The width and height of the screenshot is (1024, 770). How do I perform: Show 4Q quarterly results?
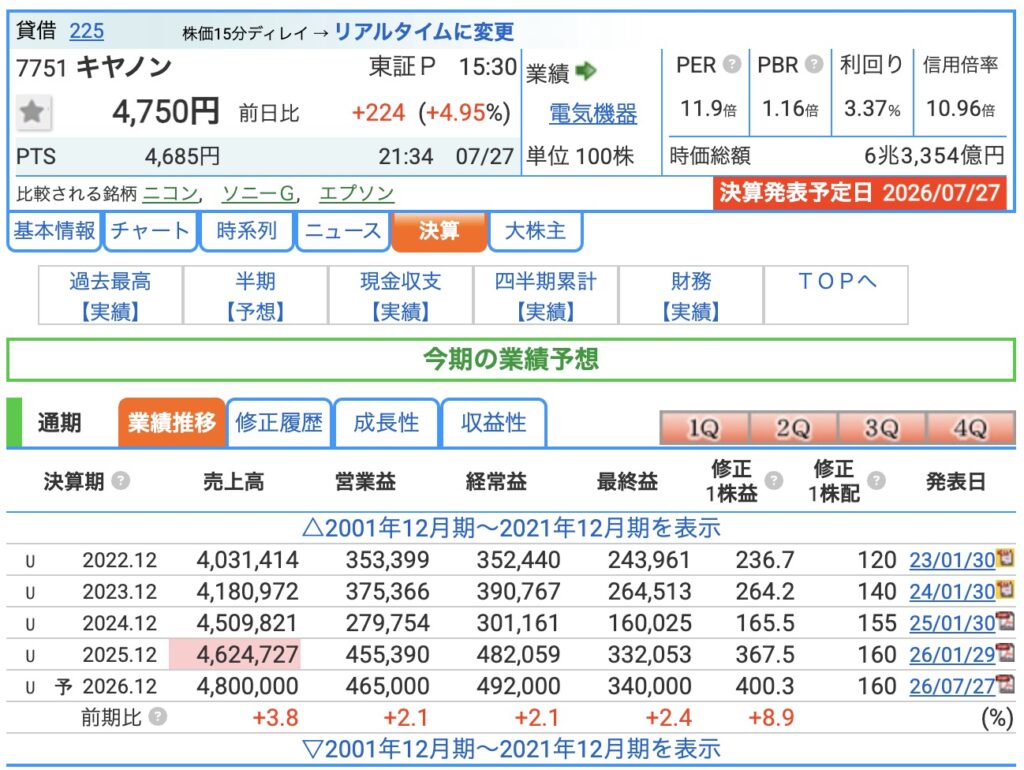[x=970, y=428]
